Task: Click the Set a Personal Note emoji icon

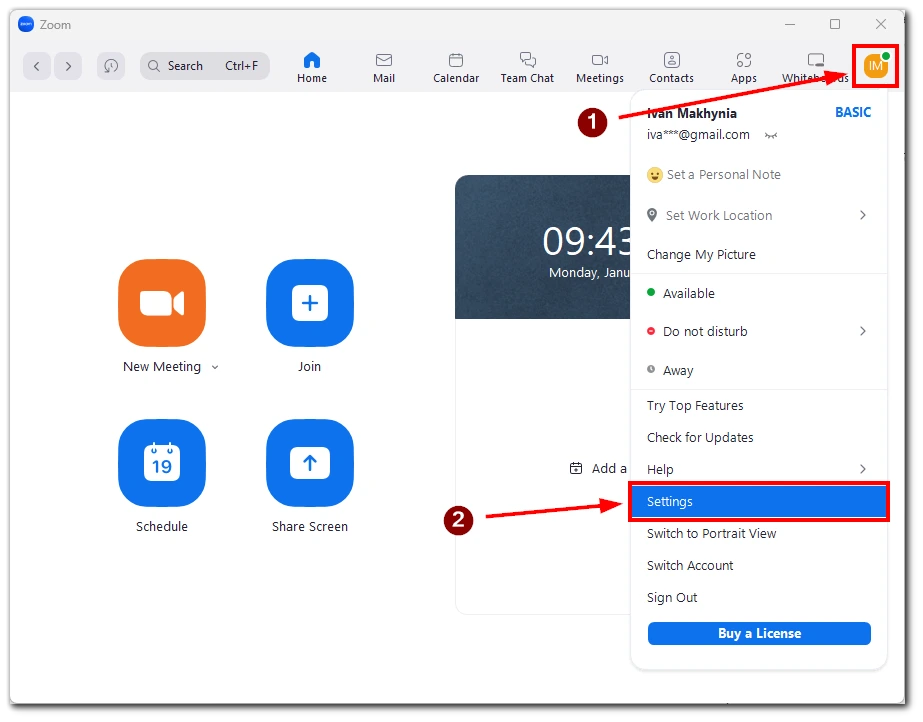Action: tap(655, 175)
